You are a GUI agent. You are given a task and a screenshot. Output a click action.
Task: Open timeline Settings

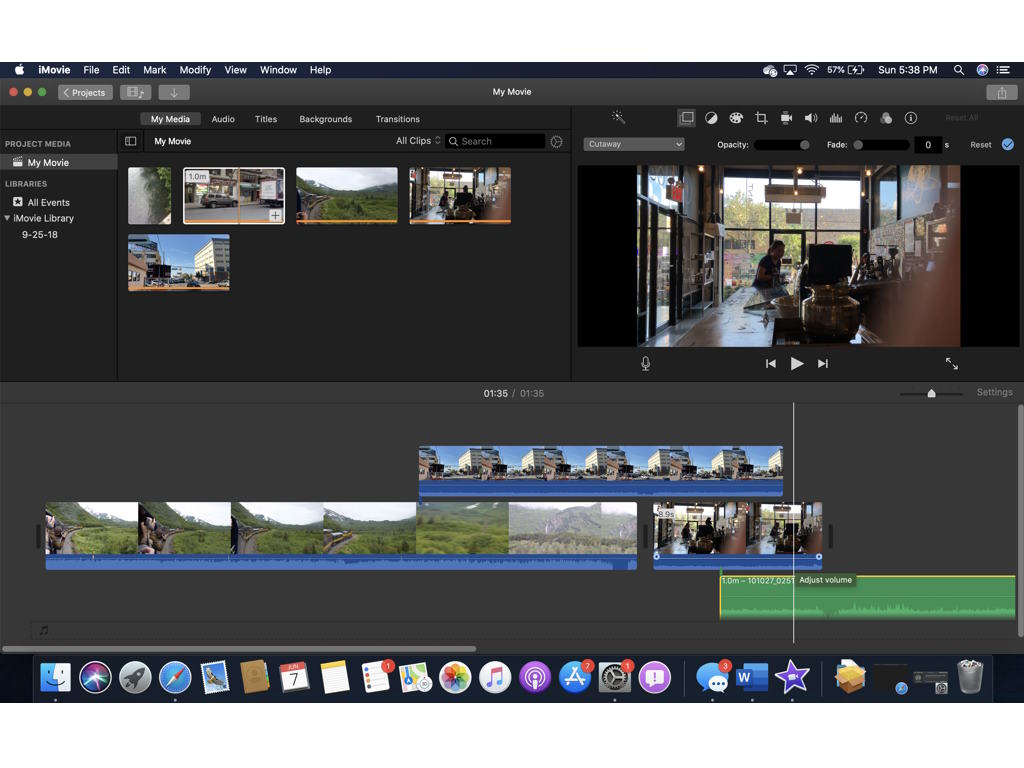994,392
